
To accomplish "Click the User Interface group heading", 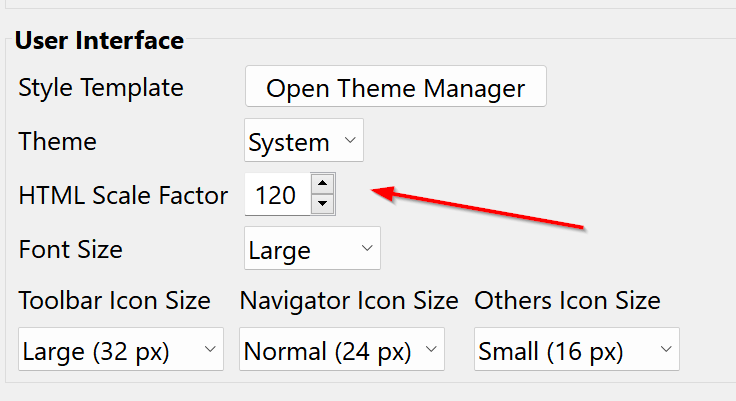I will pos(100,40).
